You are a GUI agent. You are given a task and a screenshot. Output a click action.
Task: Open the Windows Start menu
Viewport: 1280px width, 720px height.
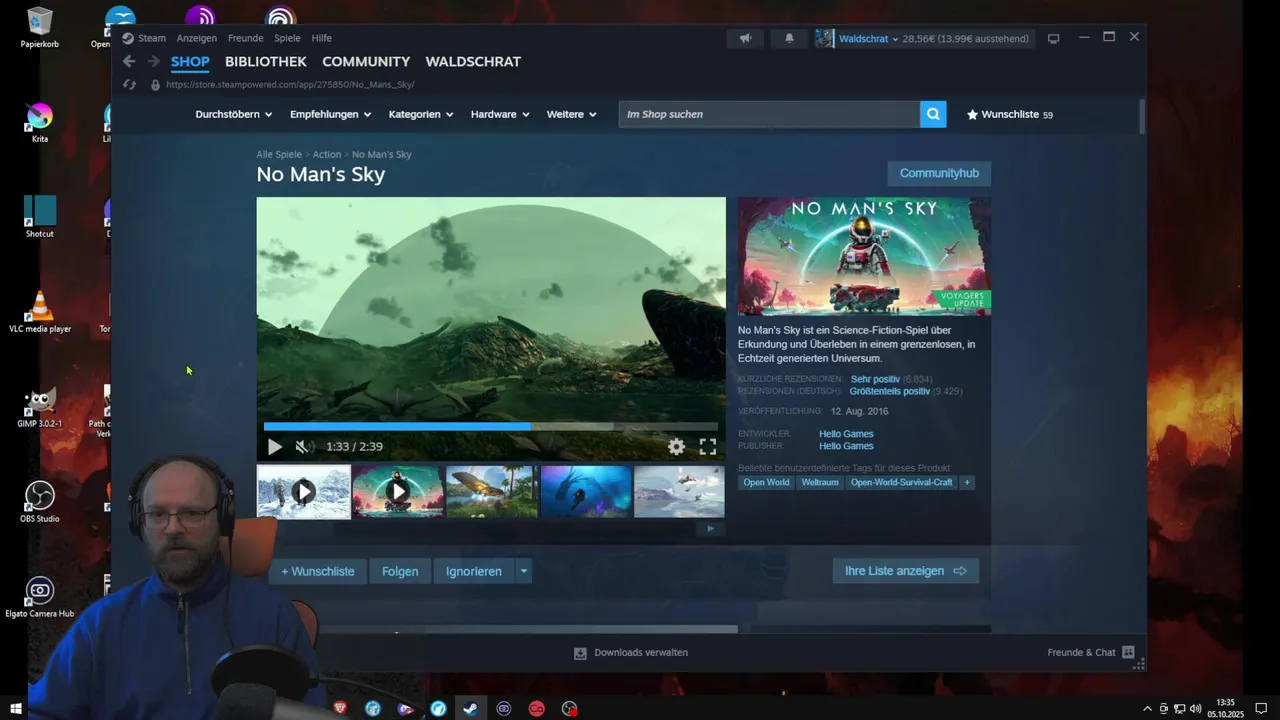pos(16,709)
